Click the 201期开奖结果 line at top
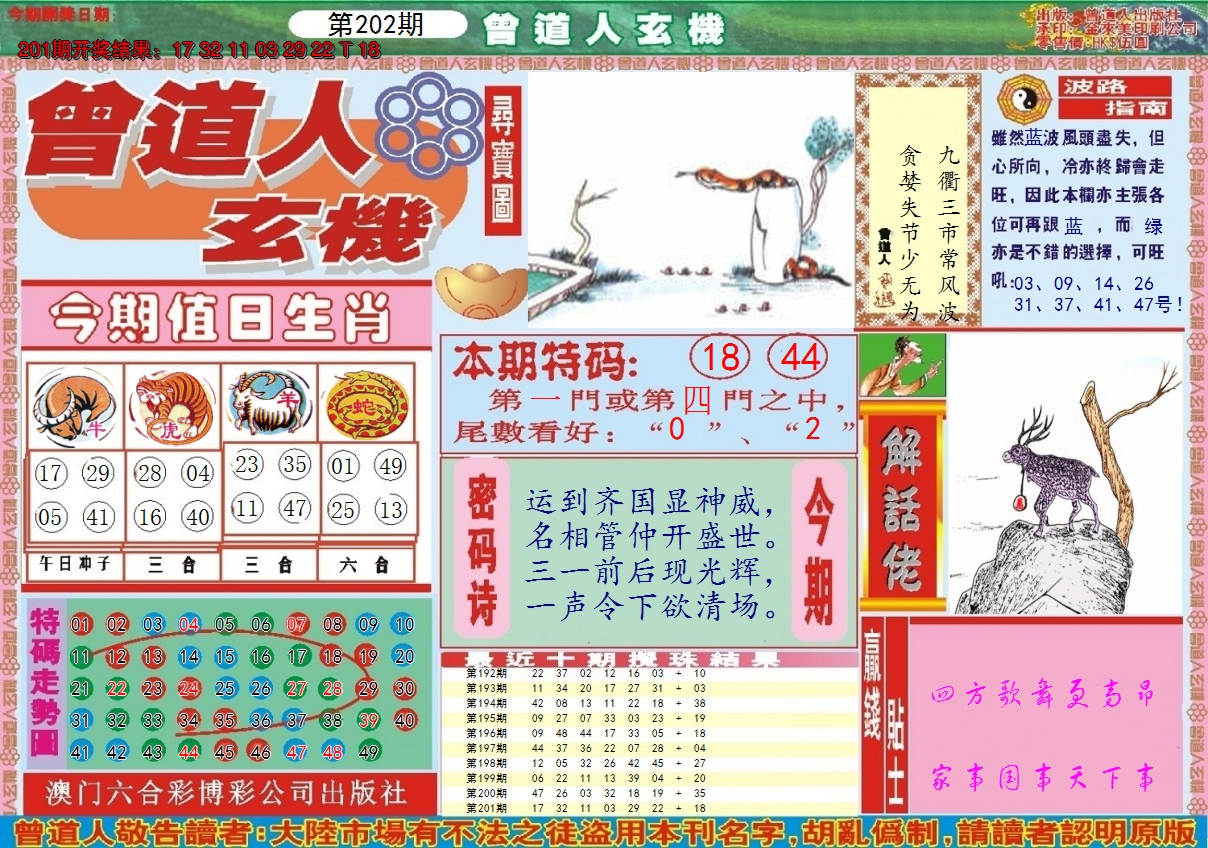This screenshot has width=1208, height=848. (x=199, y=49)
